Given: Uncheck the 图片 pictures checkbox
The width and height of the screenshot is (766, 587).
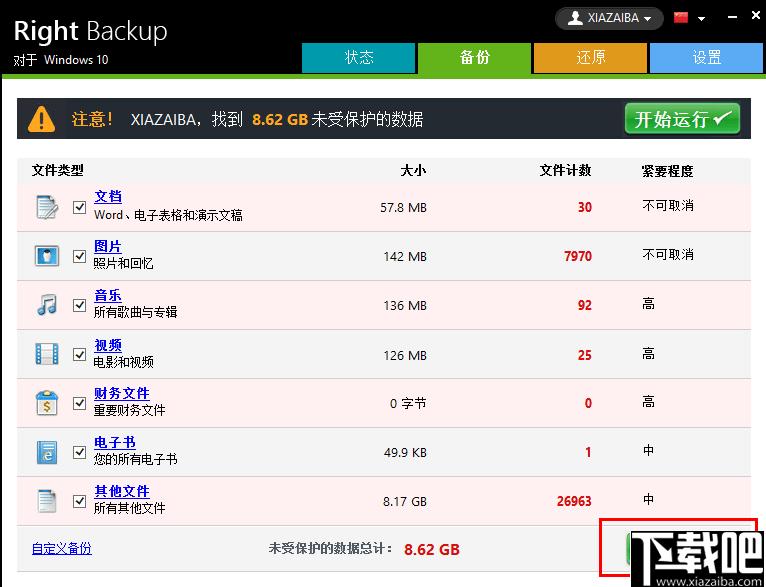Looking at the screenshot, I should point(79,256).
